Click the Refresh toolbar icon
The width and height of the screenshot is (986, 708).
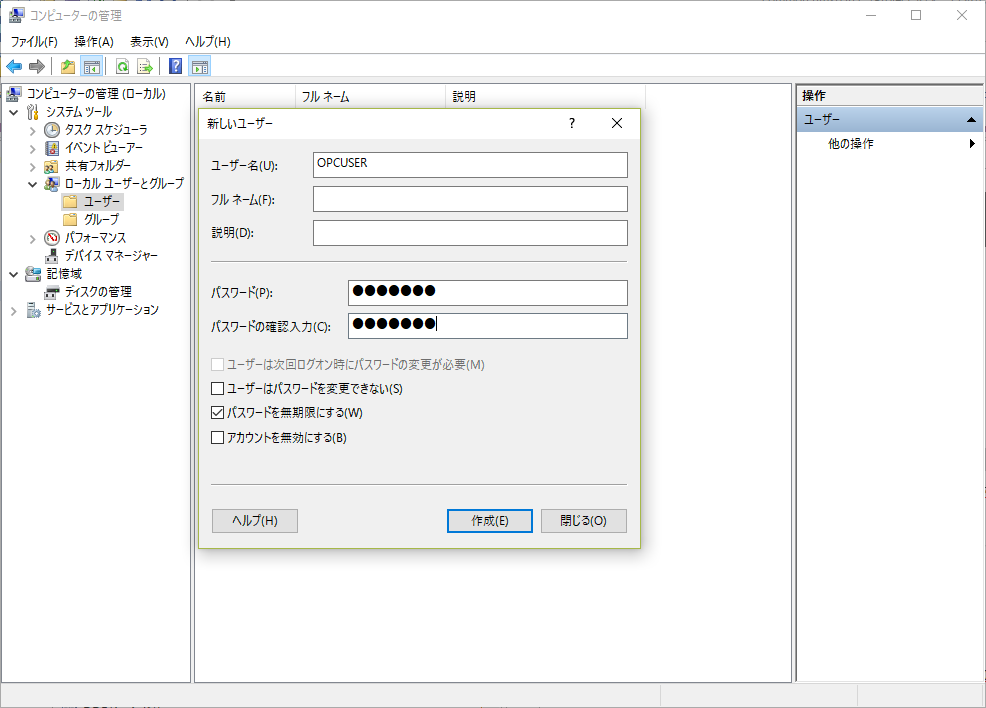[x=120, y=66]
